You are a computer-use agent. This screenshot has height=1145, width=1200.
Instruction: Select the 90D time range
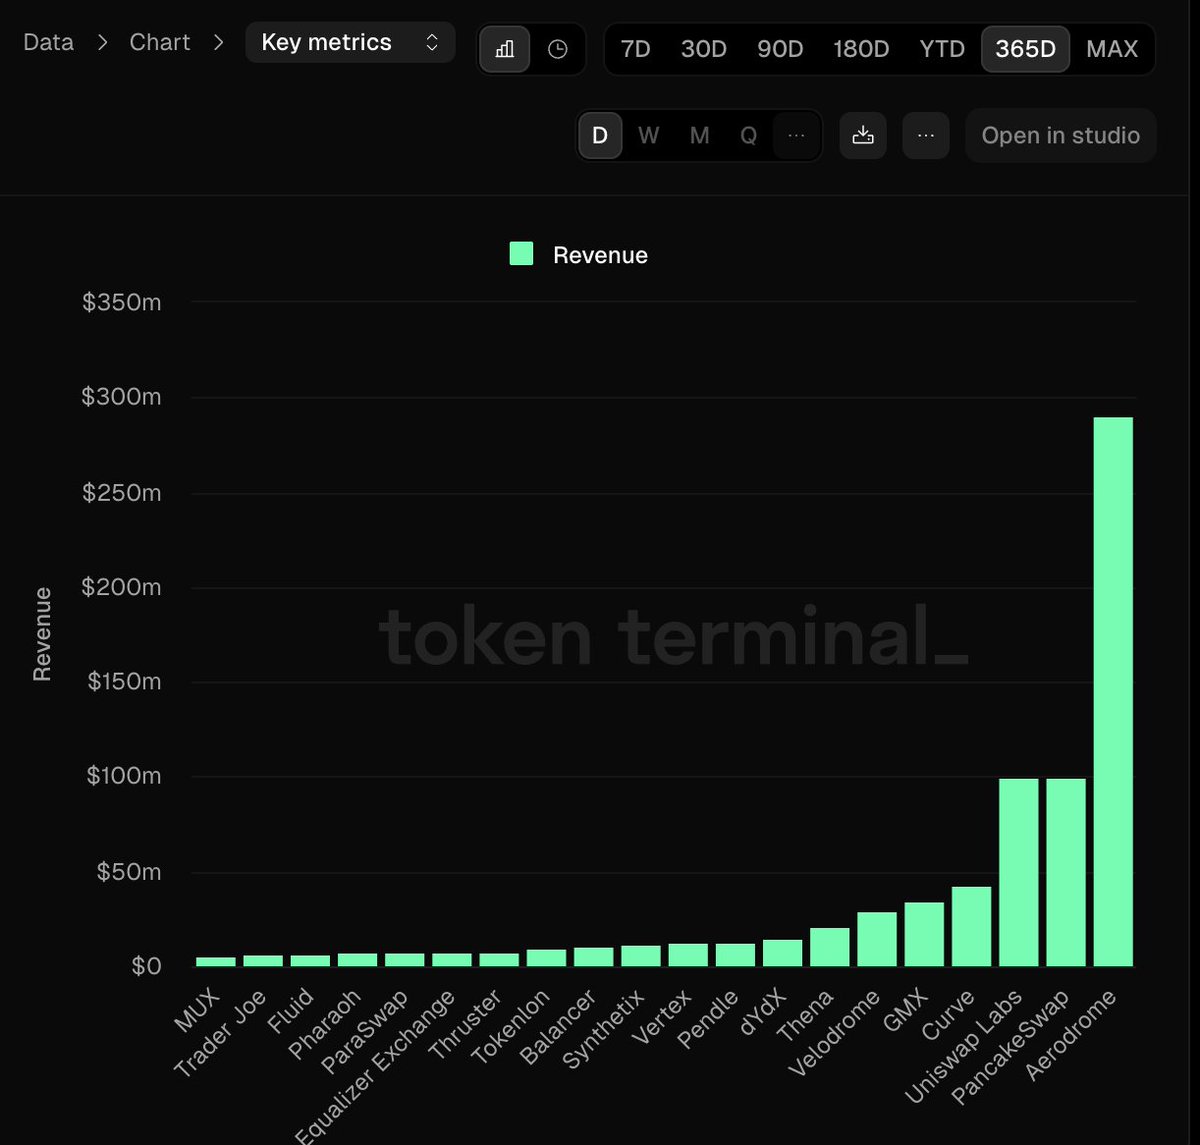pos(780,48)
